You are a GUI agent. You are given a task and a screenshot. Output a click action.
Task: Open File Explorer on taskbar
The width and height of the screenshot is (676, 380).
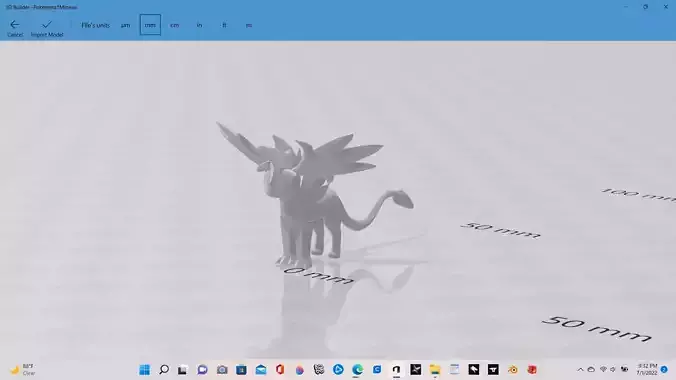[x=435, y=370]
